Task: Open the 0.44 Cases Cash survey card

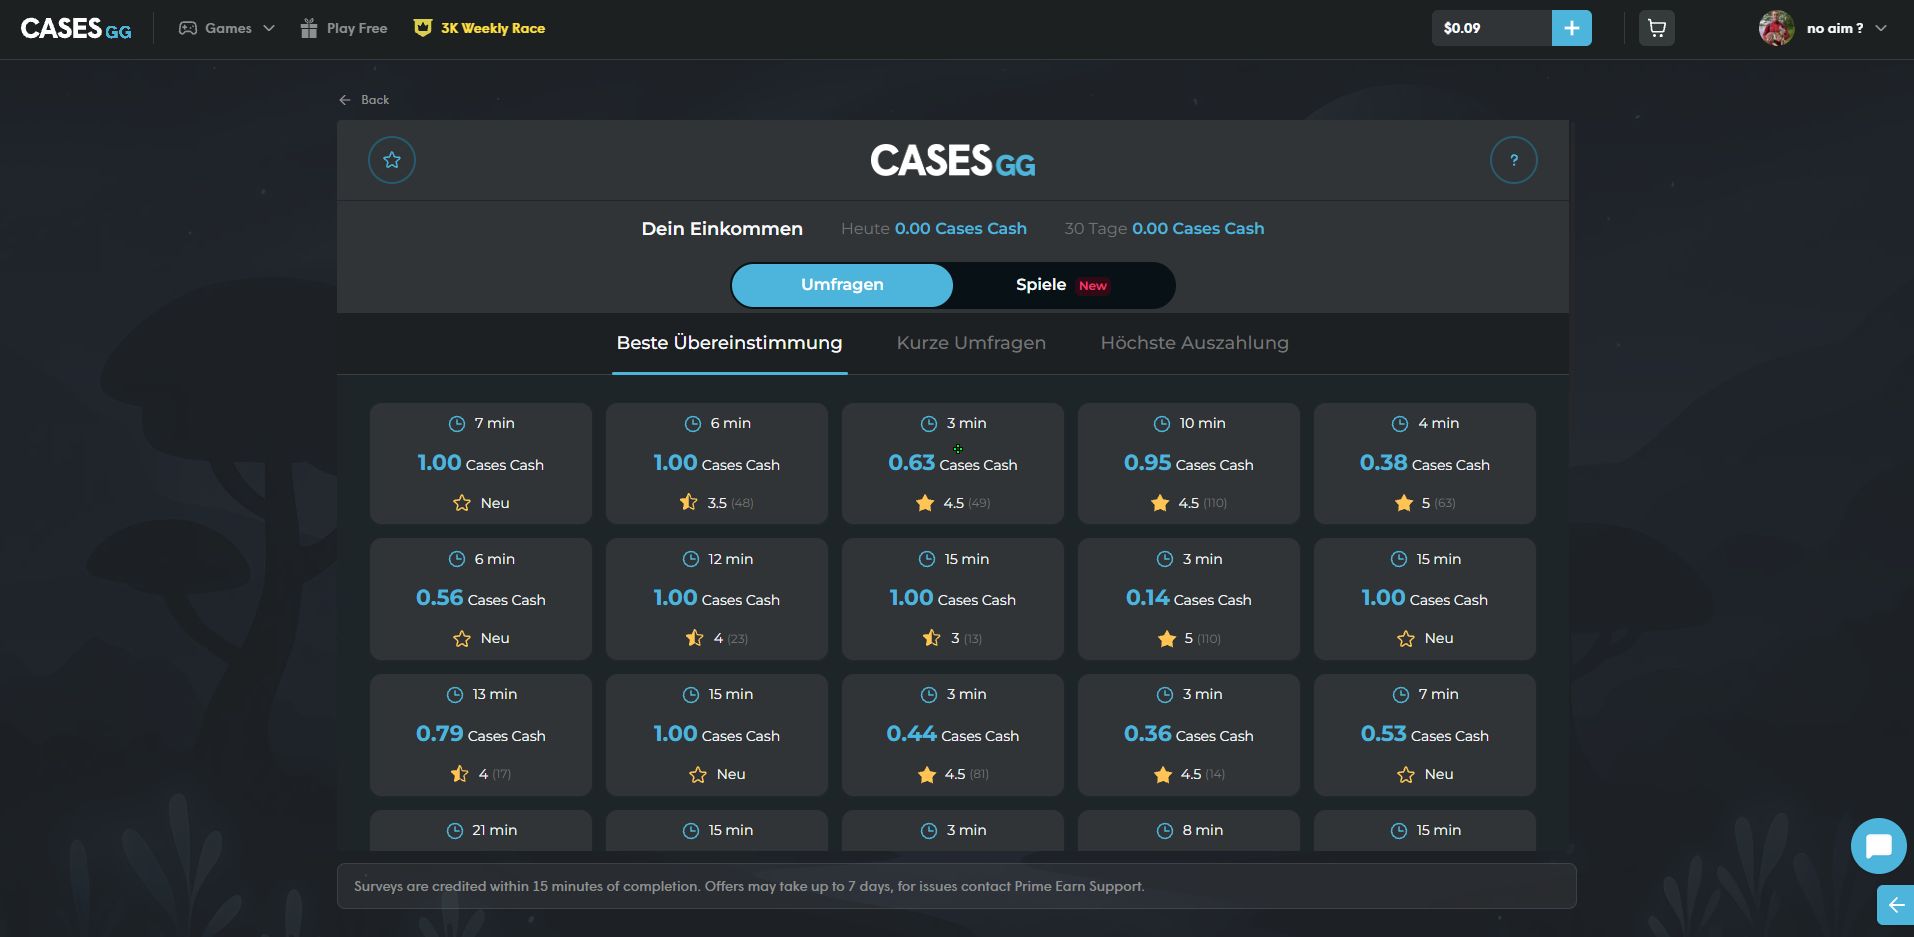Action: [953, 735]
